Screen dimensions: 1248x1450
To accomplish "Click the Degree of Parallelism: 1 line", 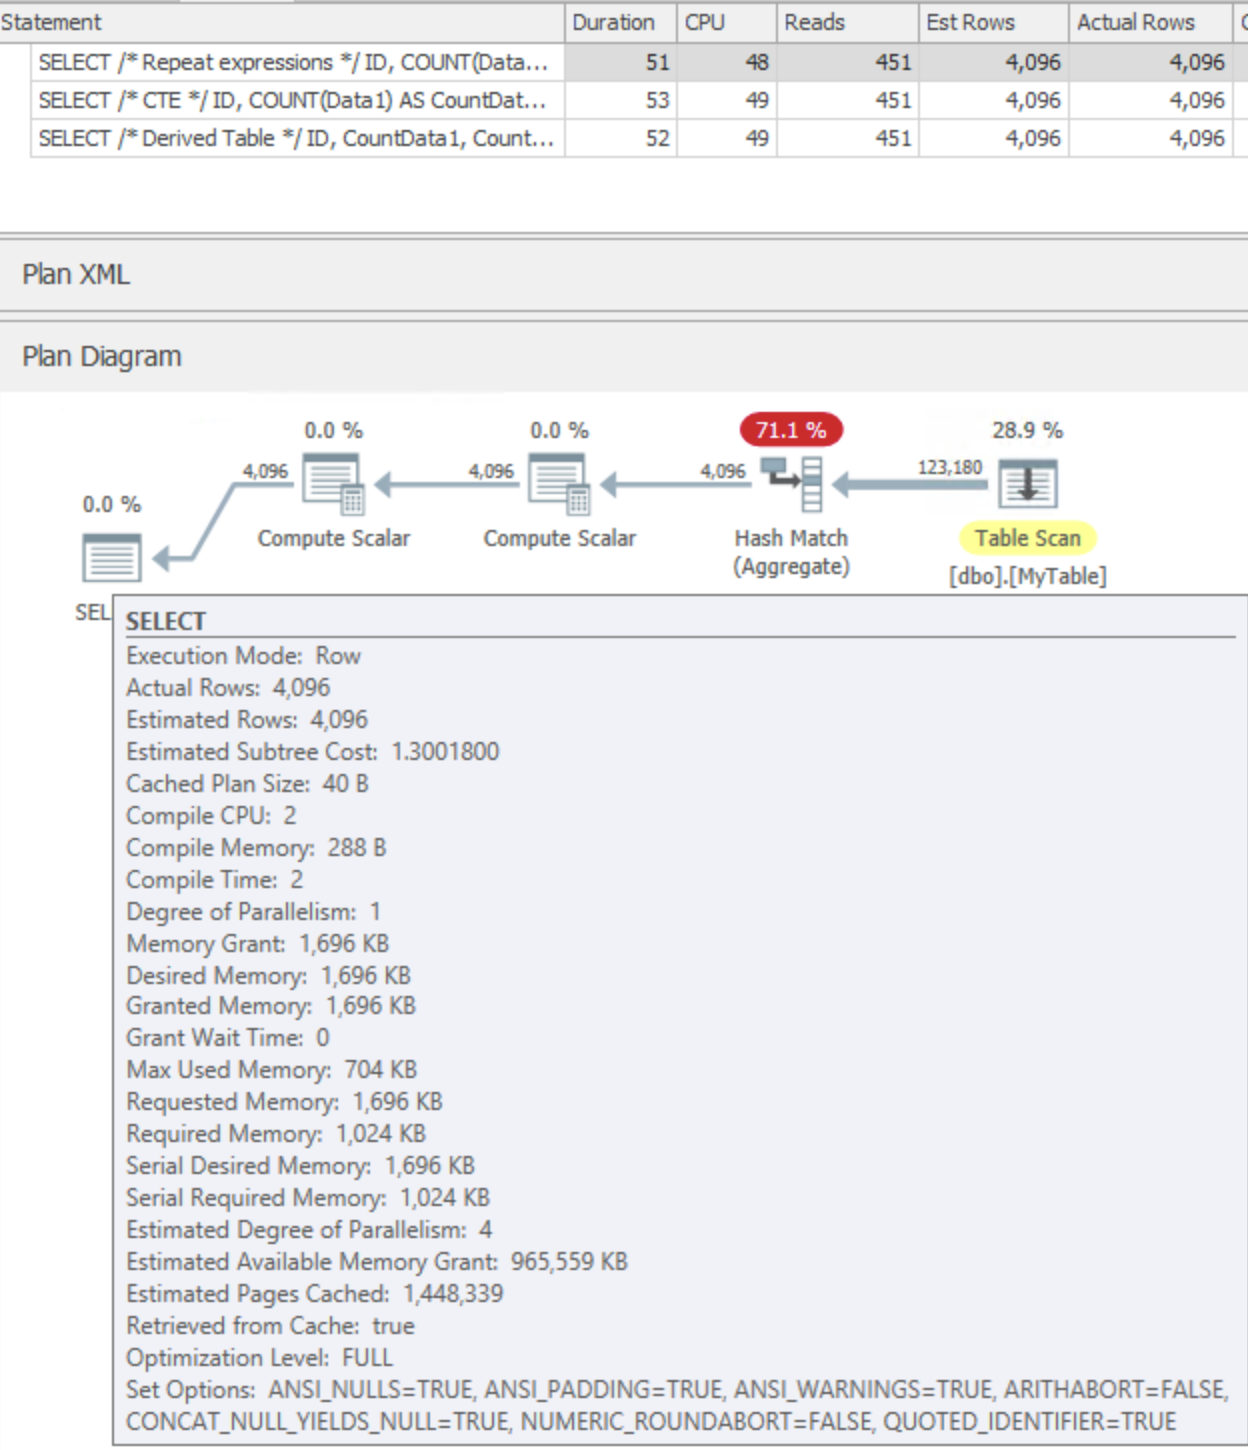I will coord(253,912).
